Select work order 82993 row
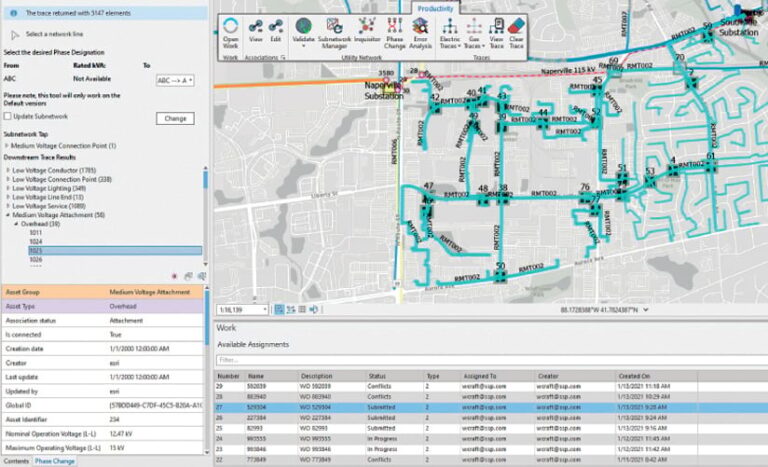This screenshot has width=768, height=467. point(492,428)
